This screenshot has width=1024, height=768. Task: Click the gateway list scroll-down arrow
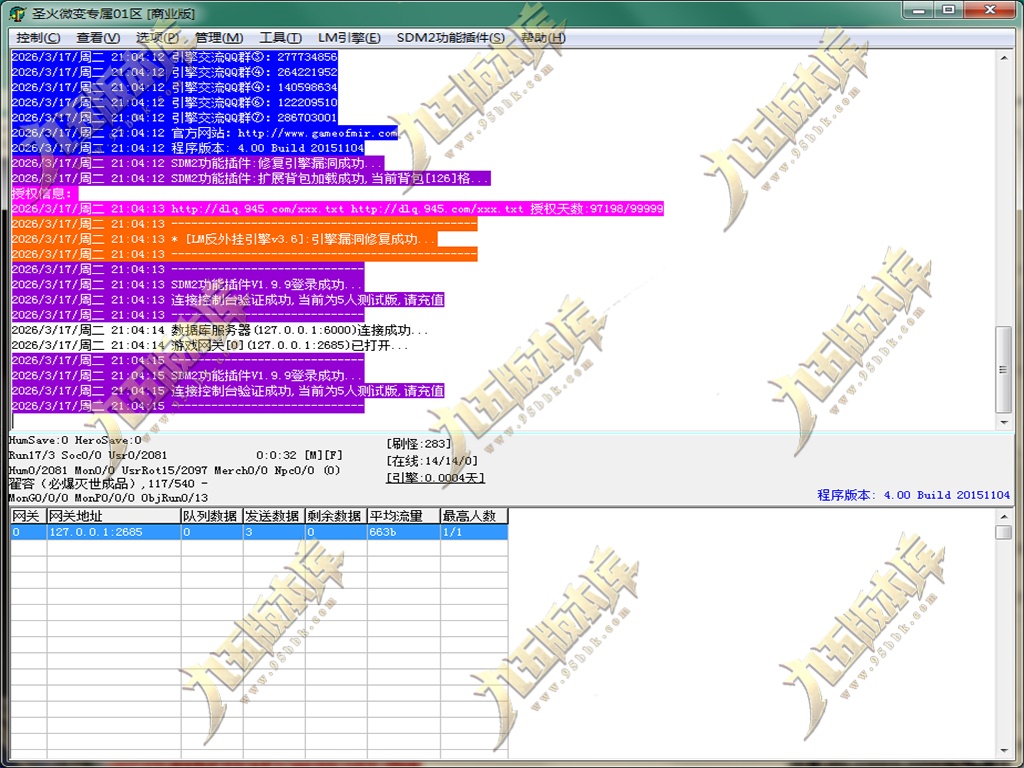pos(1004,750)
